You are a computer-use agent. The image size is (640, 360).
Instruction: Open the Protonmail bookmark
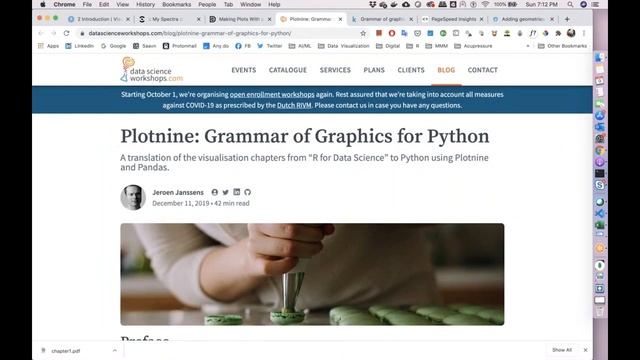point(180,46)
